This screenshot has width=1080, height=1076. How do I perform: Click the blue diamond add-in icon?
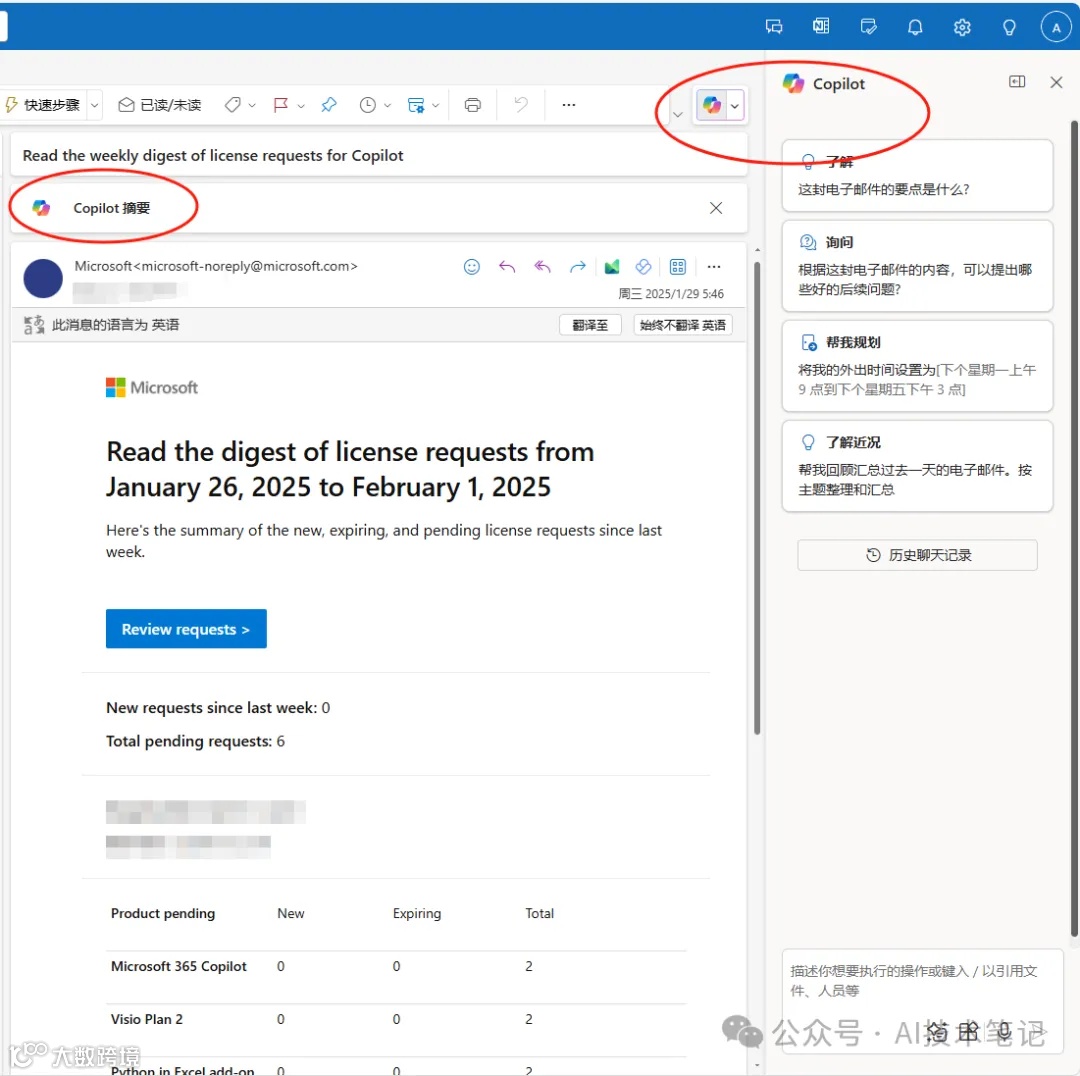tap(643, 267)
